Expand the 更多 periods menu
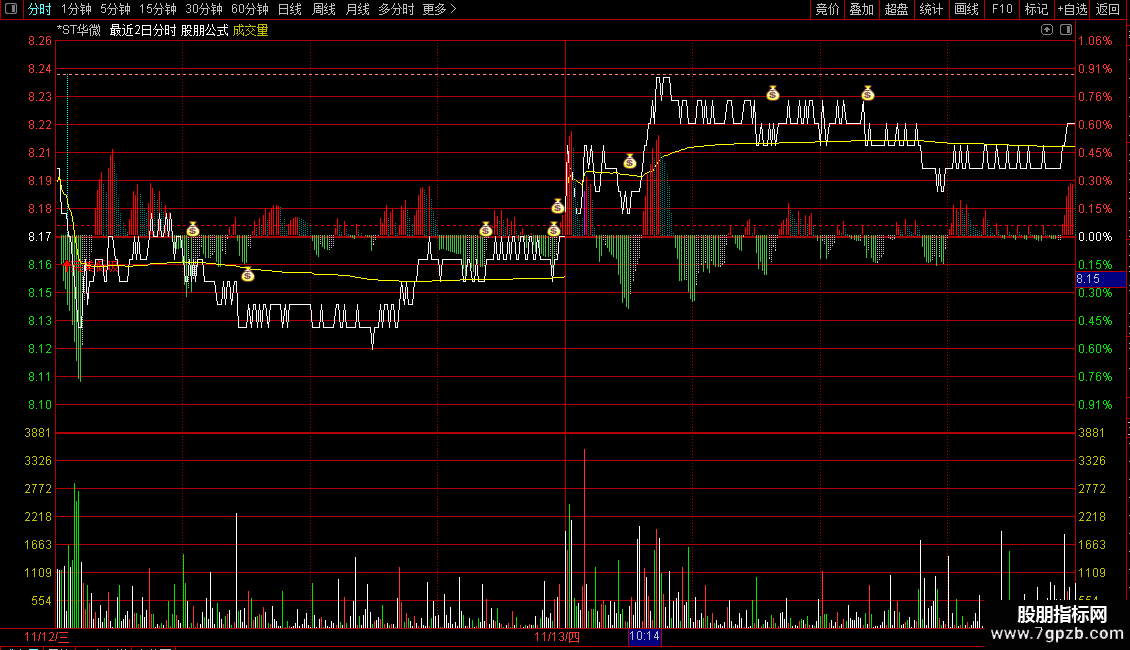The image size is (1130, 650). click(439, 9)
